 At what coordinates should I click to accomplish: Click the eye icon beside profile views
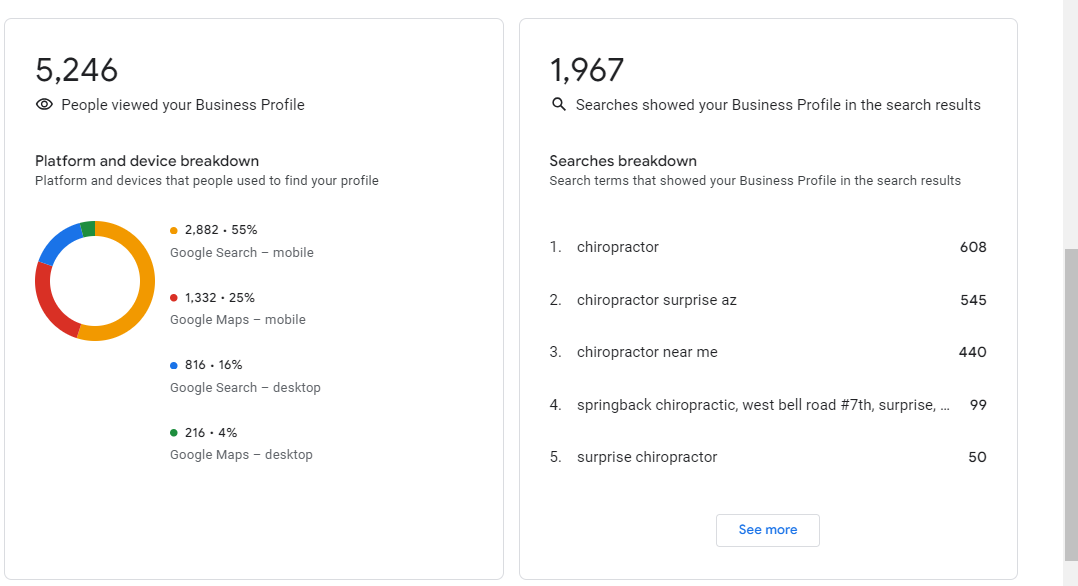pyautogui.click(x=44, y=104)
